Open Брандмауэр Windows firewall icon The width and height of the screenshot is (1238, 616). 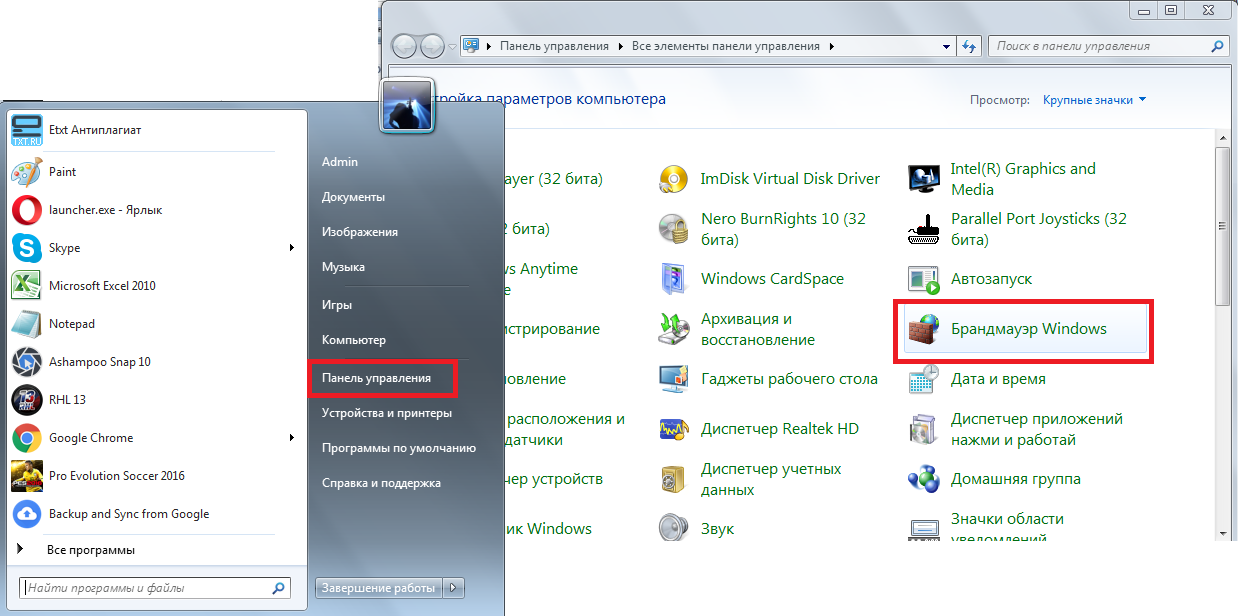click(x=924, y=329)
